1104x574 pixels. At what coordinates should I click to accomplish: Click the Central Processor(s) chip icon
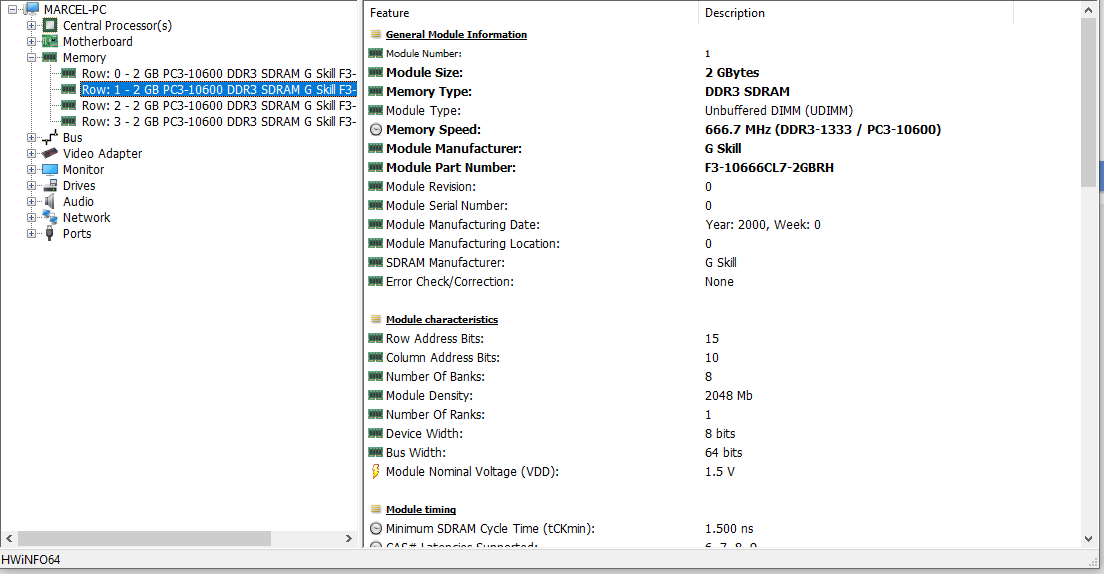49,25
